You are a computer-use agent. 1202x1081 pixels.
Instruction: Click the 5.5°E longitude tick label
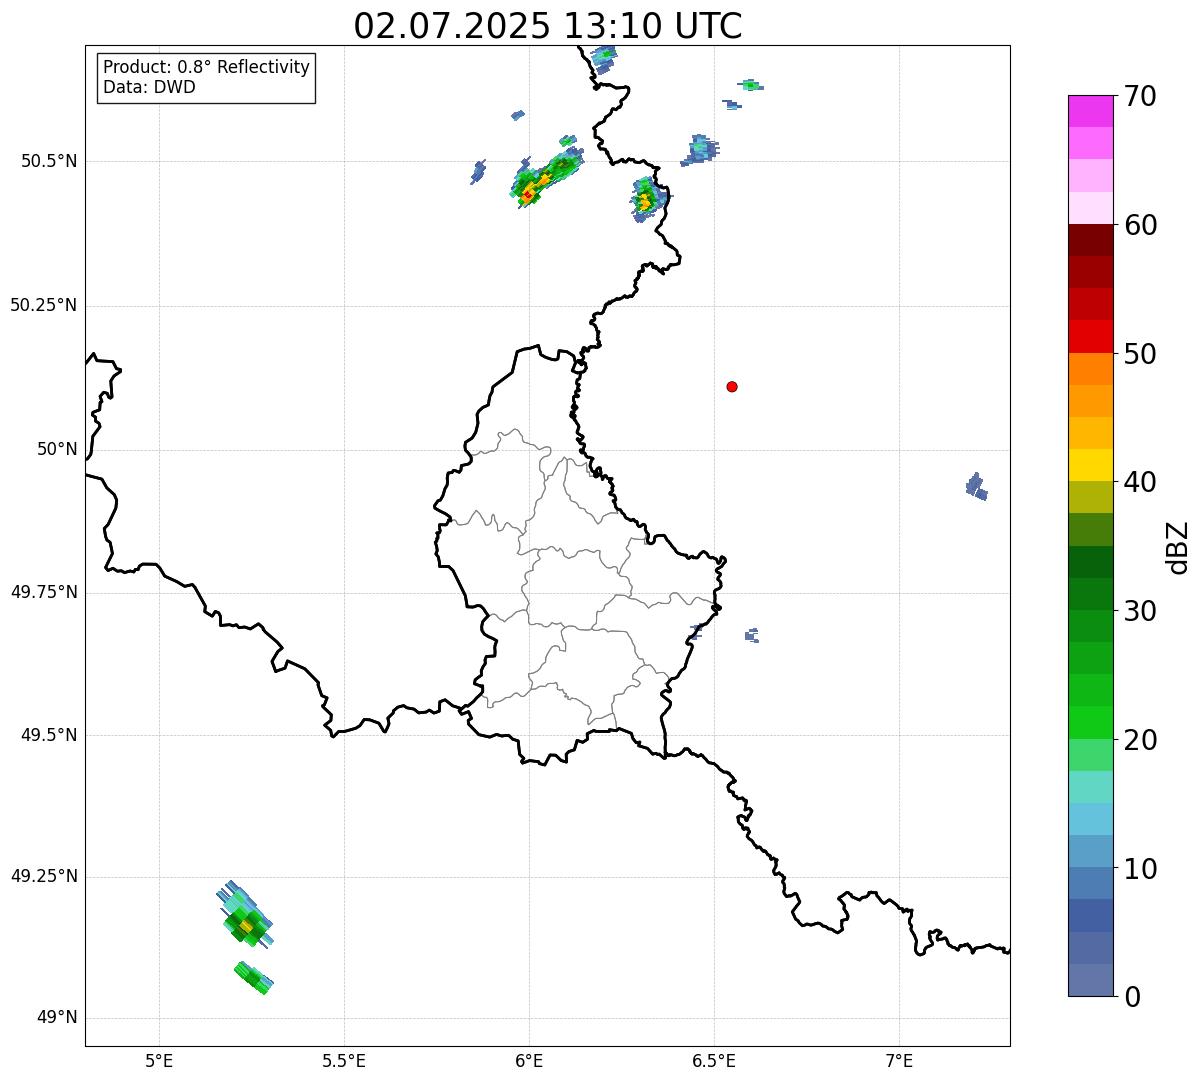click(x=344, y=1060)
